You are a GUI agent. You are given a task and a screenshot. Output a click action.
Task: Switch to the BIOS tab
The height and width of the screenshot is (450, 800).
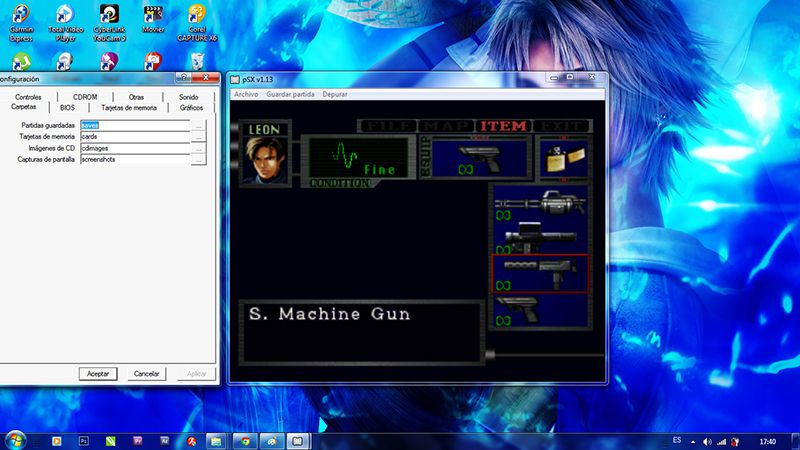[67, 108]
